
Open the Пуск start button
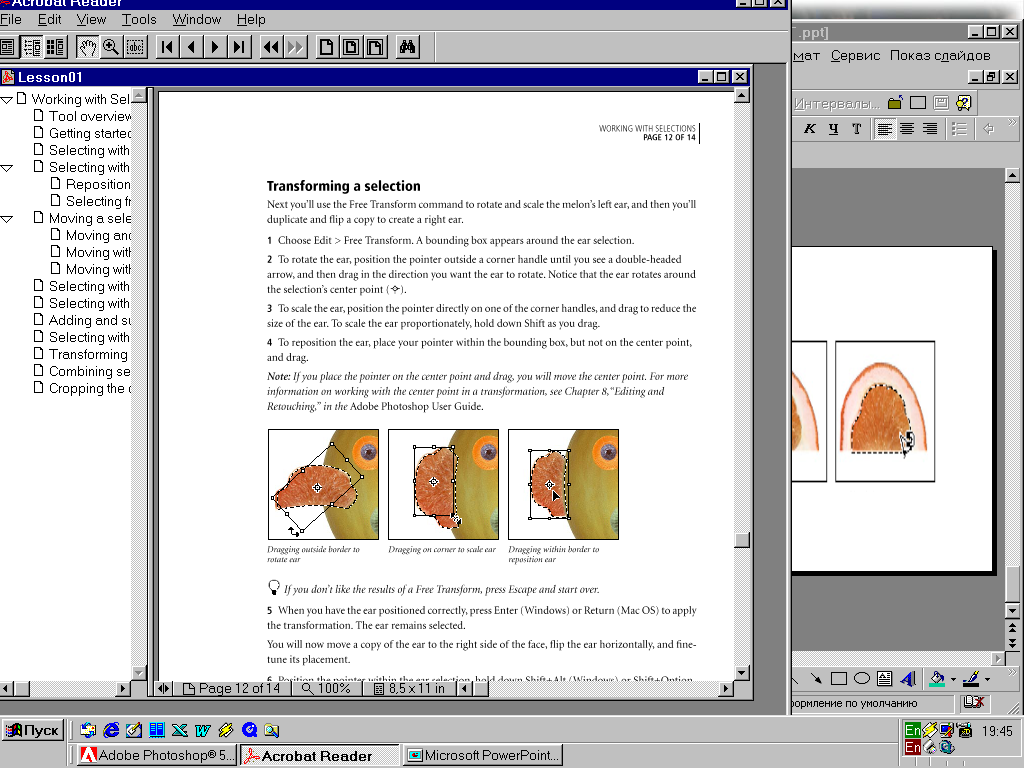pyautogui.click(x=32, y=730)
